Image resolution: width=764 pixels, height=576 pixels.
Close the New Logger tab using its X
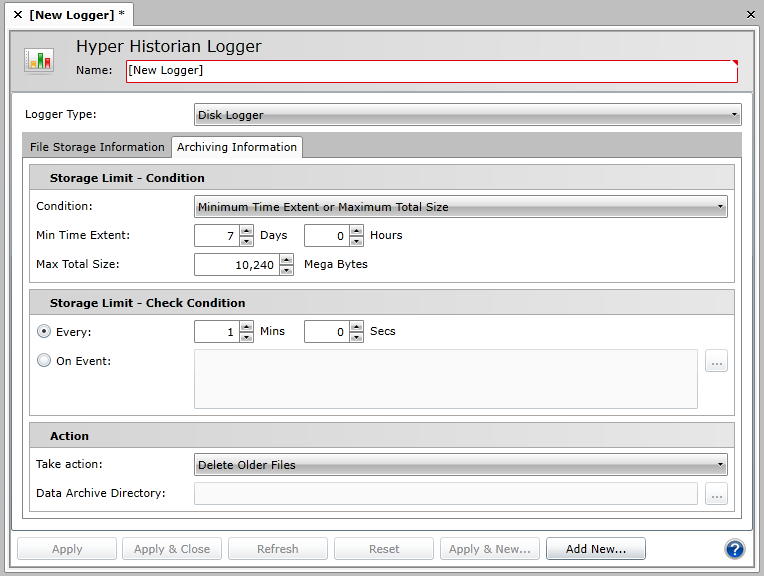[18, 15]
